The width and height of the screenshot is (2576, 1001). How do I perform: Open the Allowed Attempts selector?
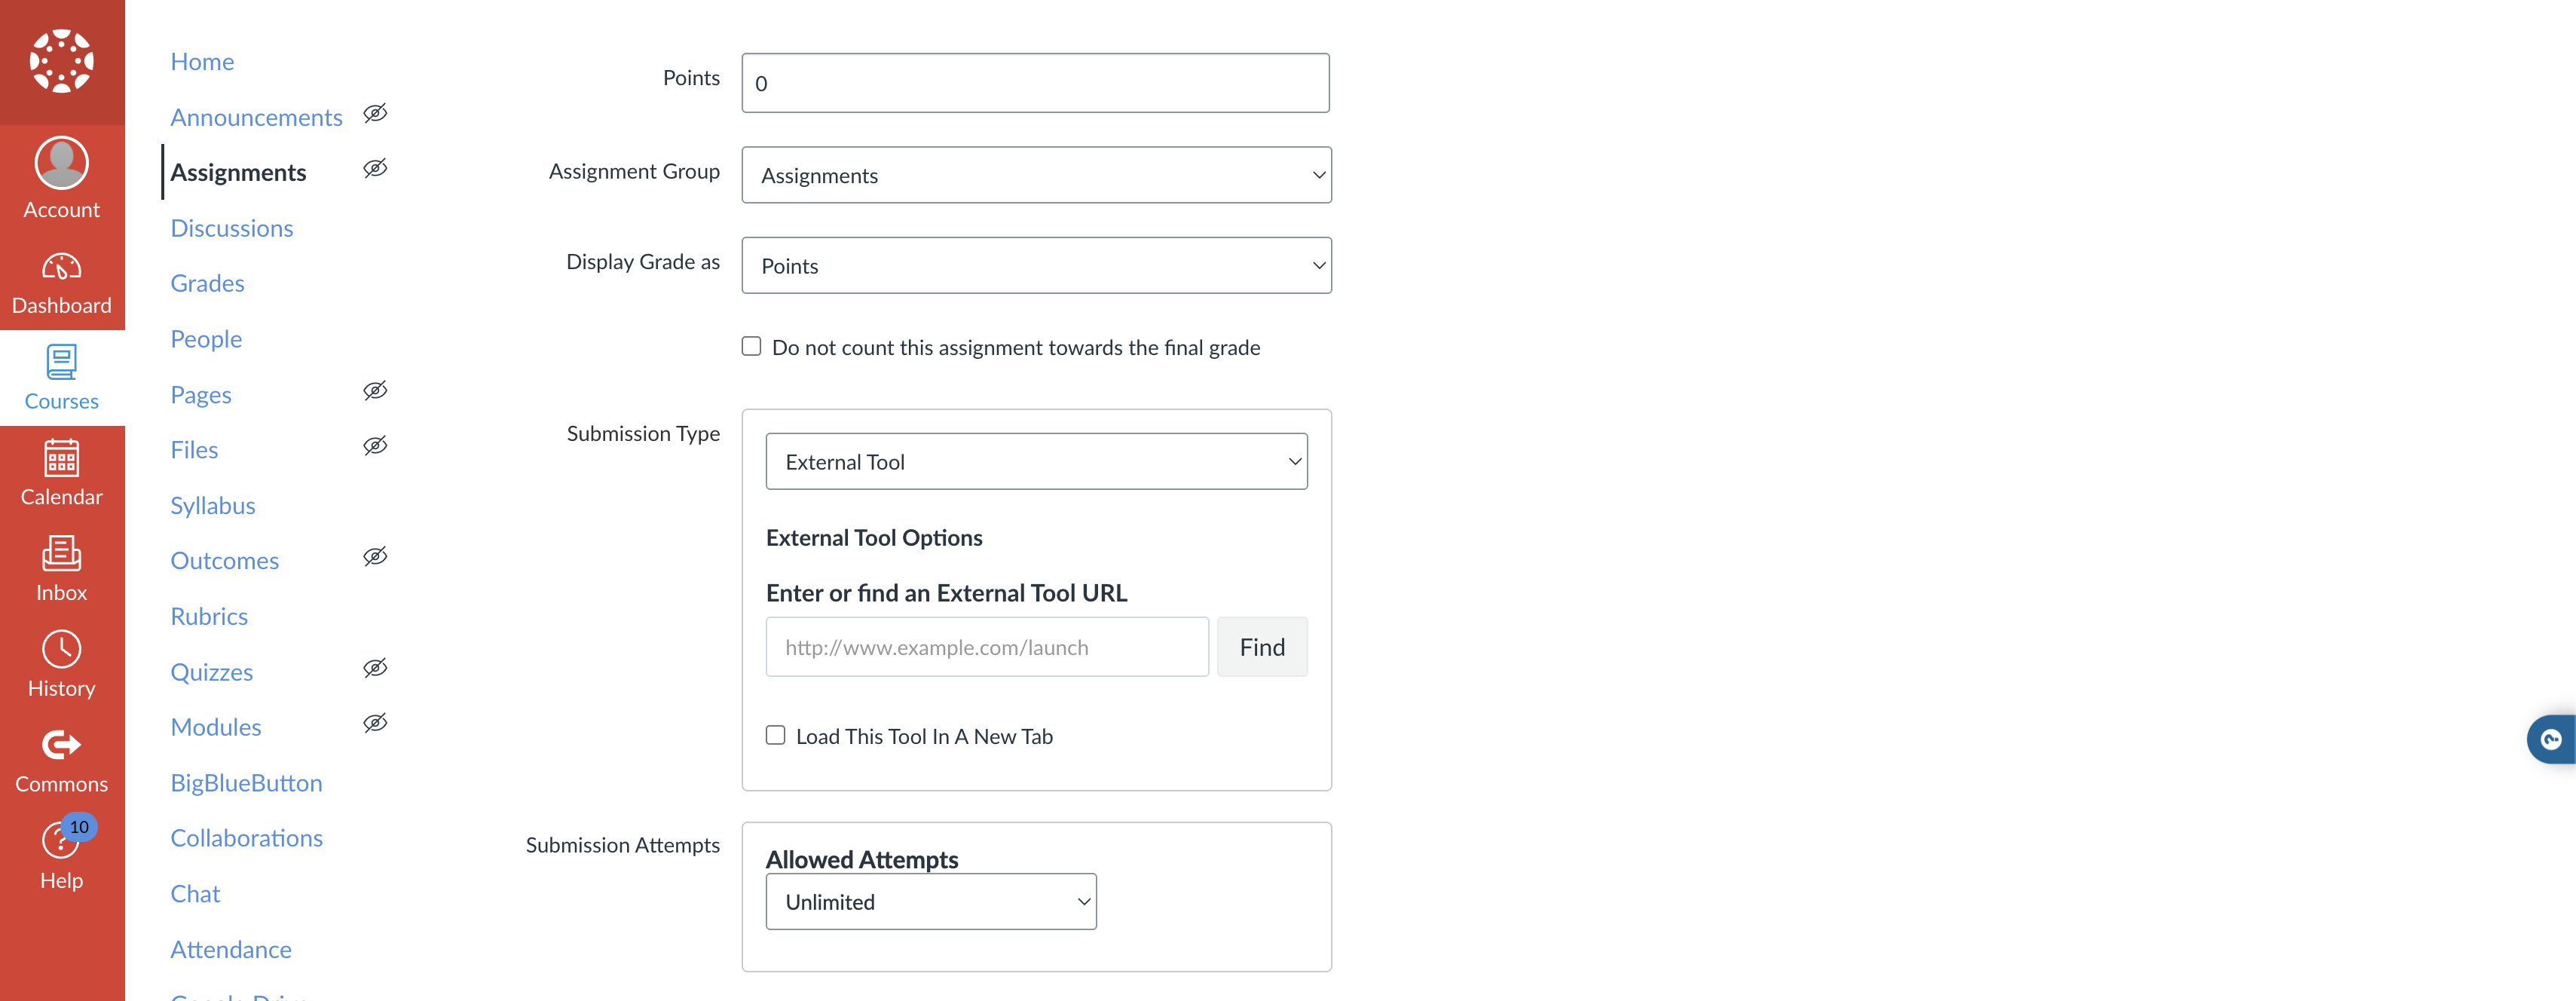pyautogui.click(x=930, y=900)
